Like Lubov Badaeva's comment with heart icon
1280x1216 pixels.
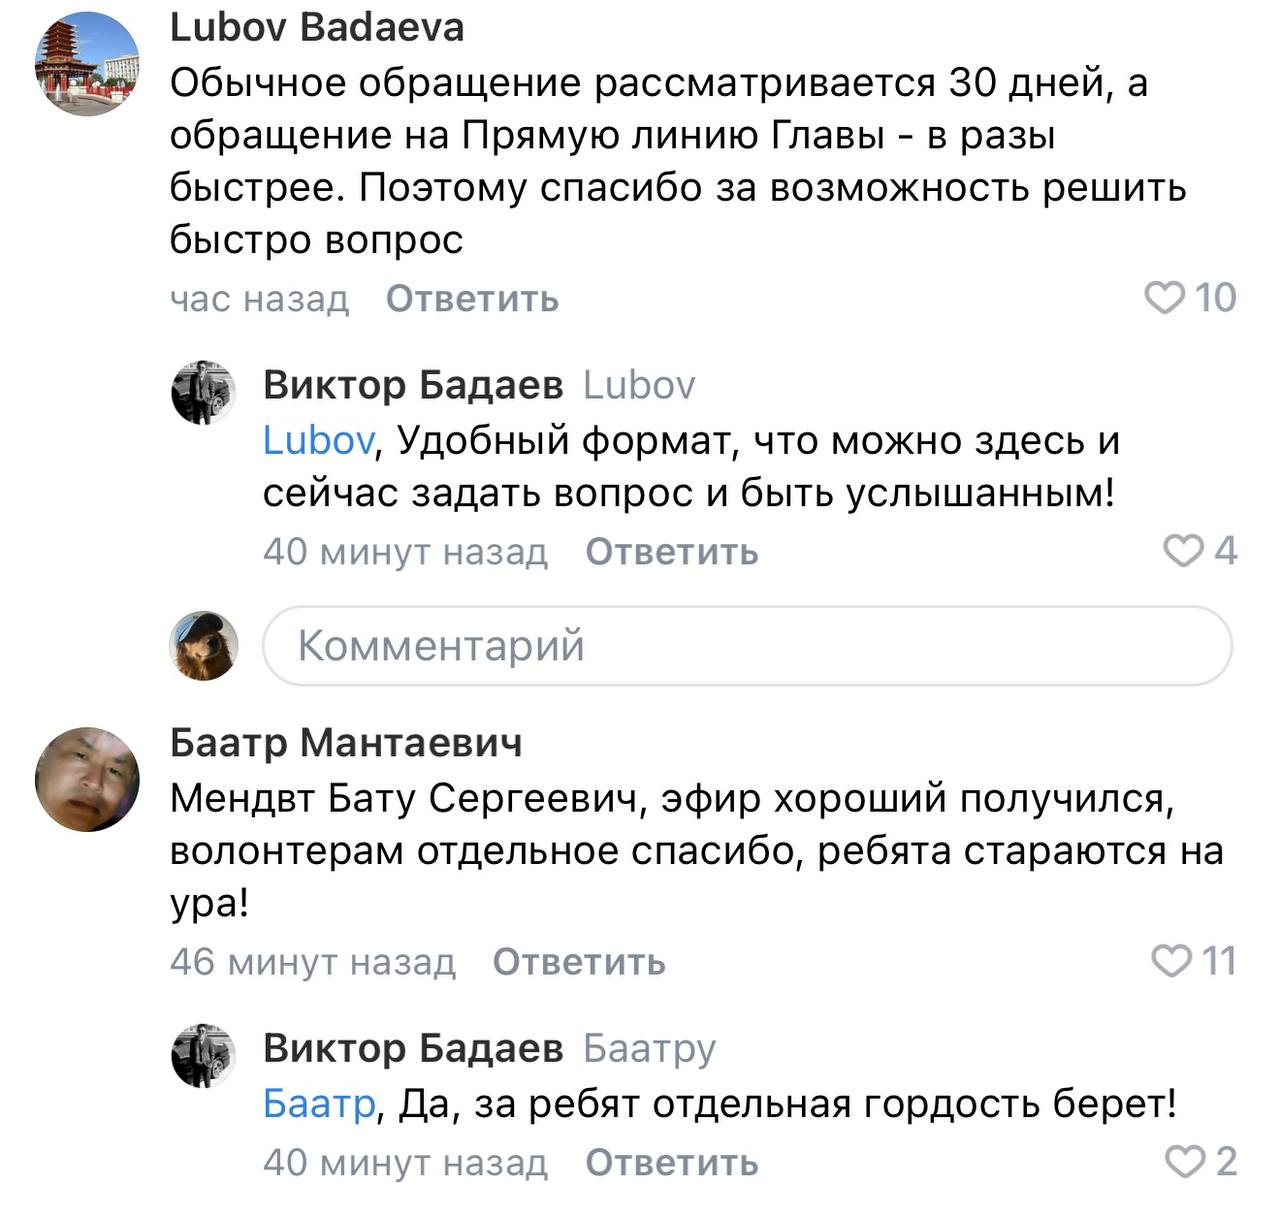tap(1164, 297)
